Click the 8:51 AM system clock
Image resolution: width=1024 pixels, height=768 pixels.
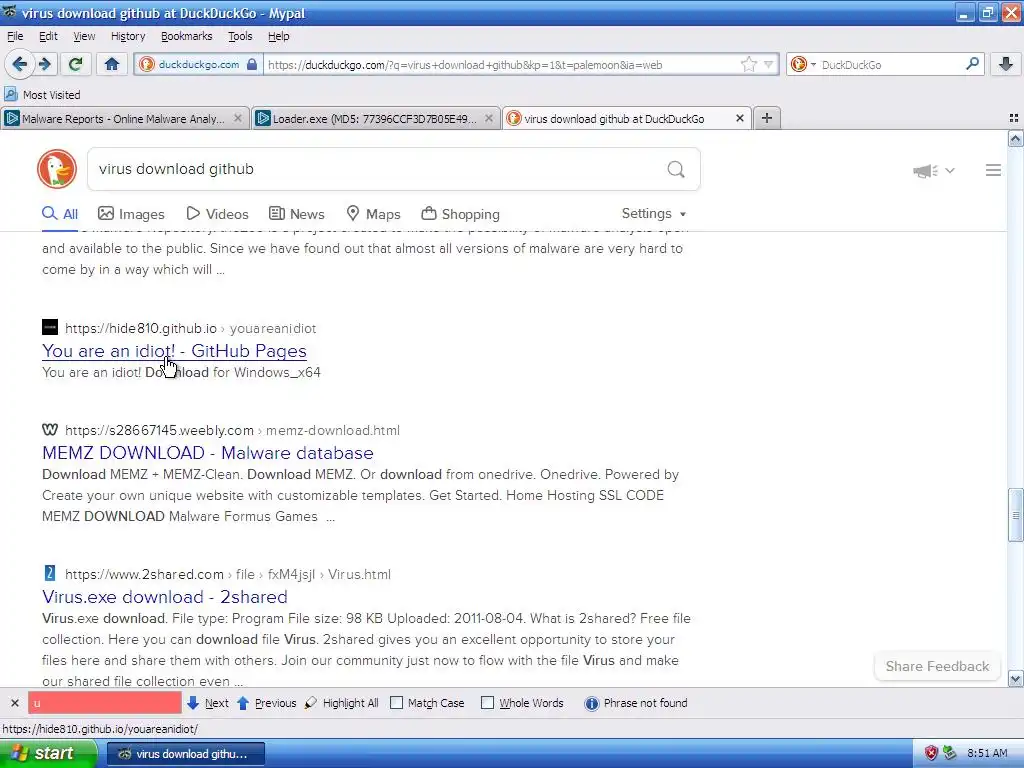tap(987, 753)
